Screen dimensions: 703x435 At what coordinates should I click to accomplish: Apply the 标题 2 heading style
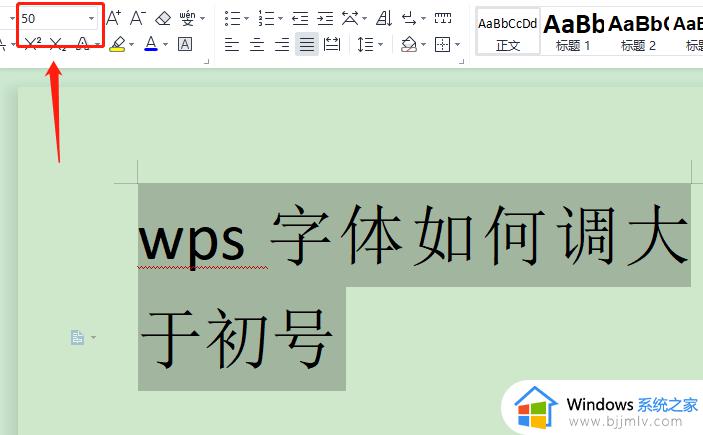(638, 31)
